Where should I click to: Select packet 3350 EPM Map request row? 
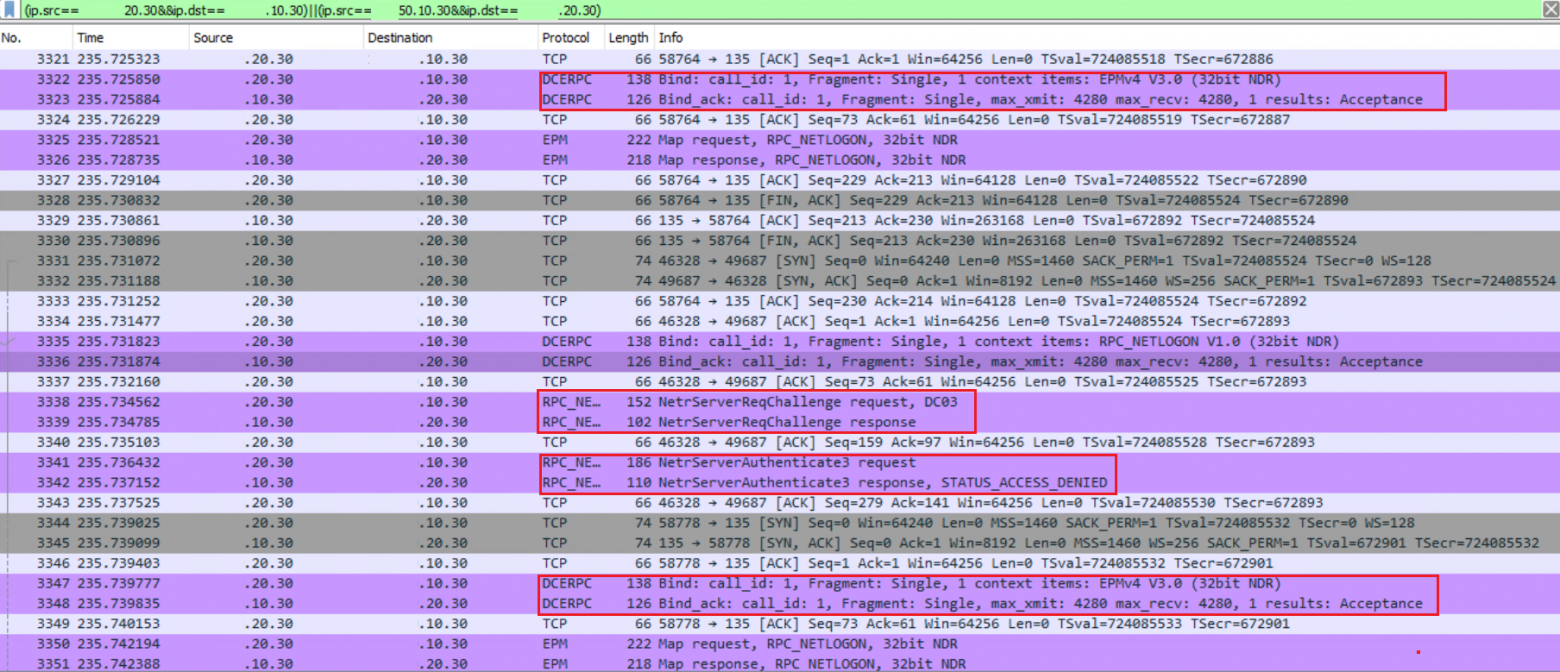click(780, 644)
